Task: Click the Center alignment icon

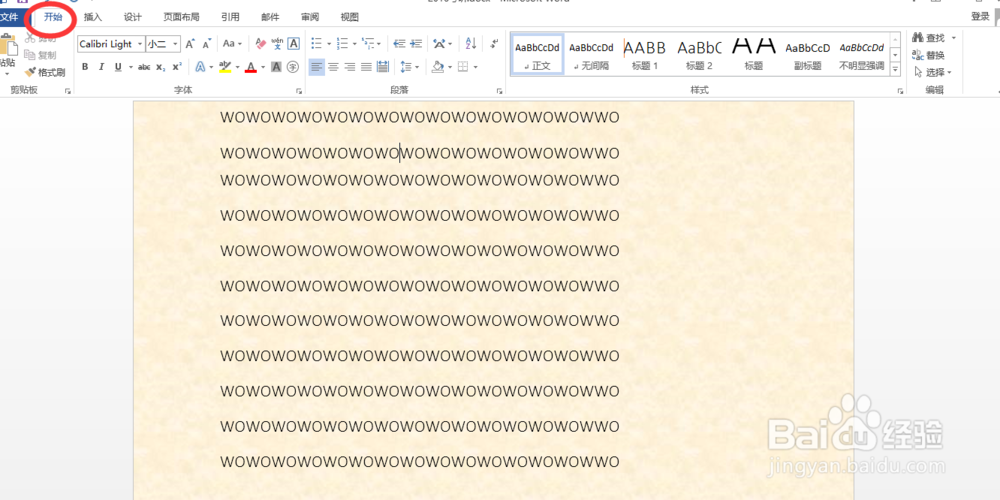Action: 333,66
